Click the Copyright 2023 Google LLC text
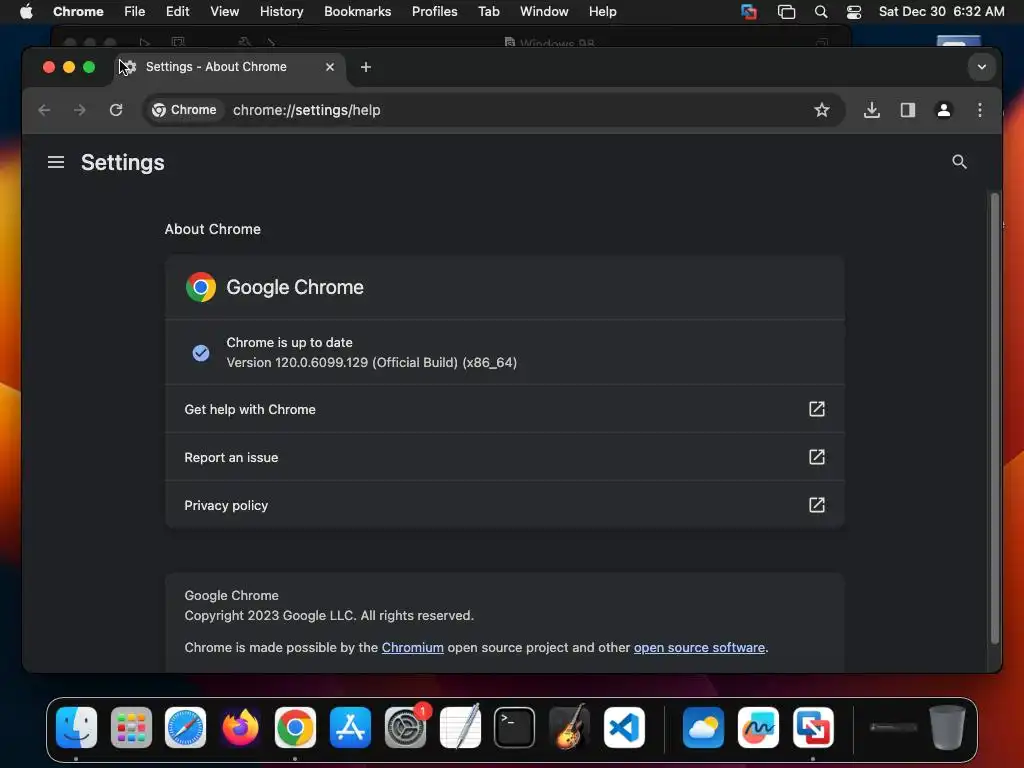This screenshot has height=768, width=1024. click(x=328, y=615)
